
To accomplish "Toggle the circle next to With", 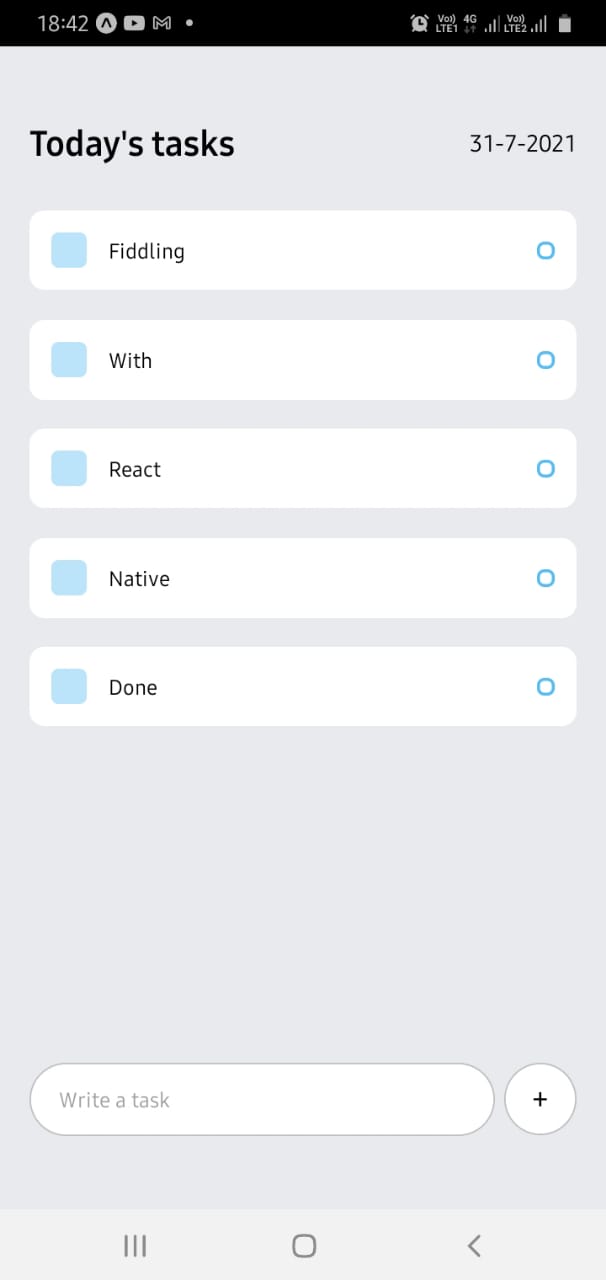I will tap(545, 359).
